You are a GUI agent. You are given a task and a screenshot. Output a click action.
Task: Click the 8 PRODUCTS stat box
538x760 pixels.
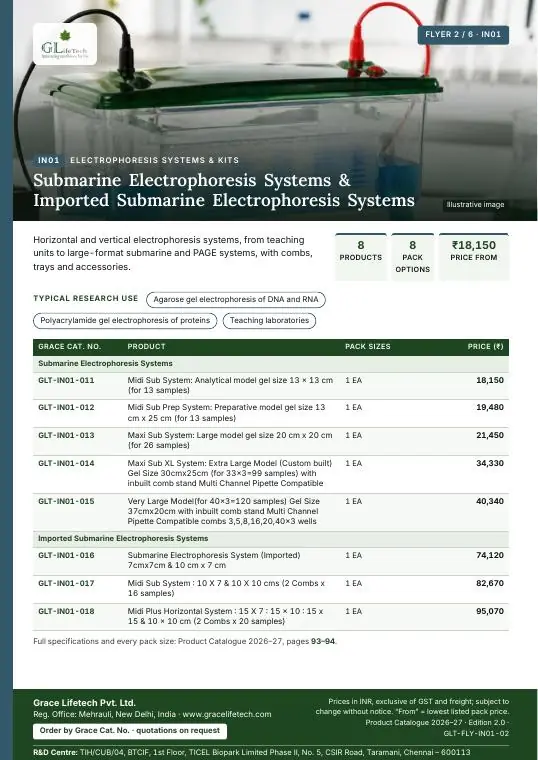361,256
